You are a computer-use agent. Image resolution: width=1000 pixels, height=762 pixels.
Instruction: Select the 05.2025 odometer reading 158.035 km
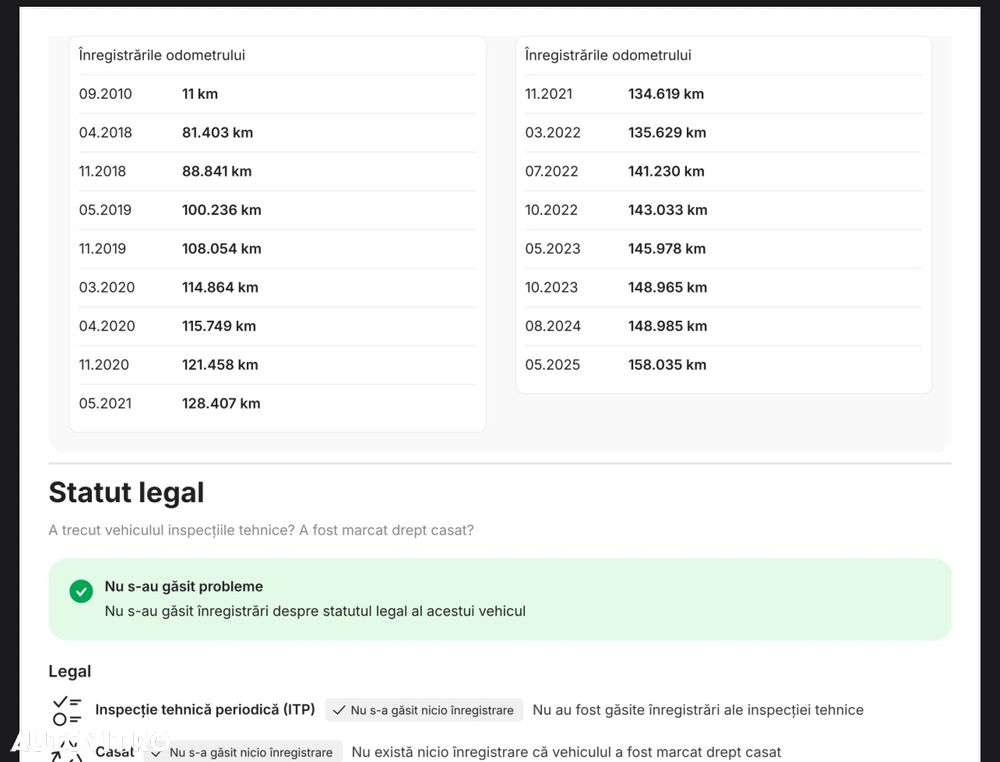click(667, 365)
